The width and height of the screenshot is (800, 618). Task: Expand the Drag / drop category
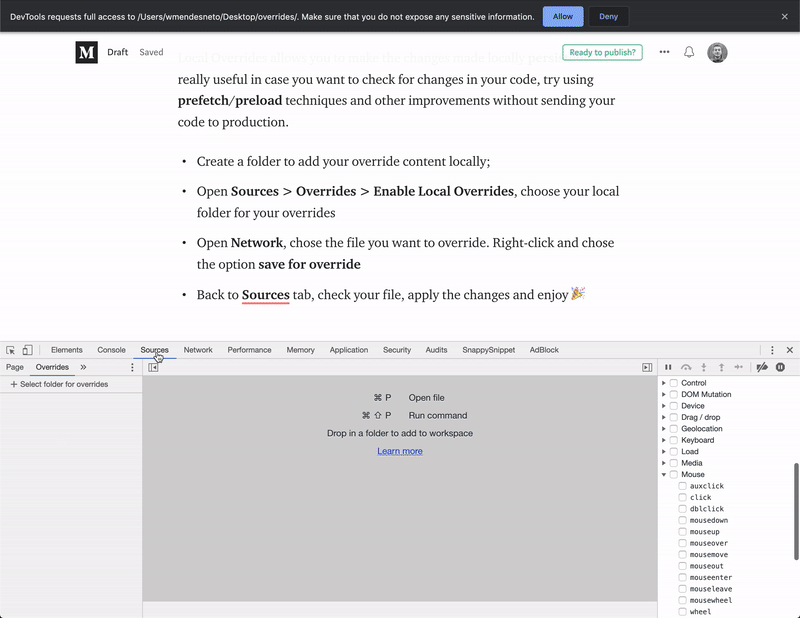pos(664,417)
